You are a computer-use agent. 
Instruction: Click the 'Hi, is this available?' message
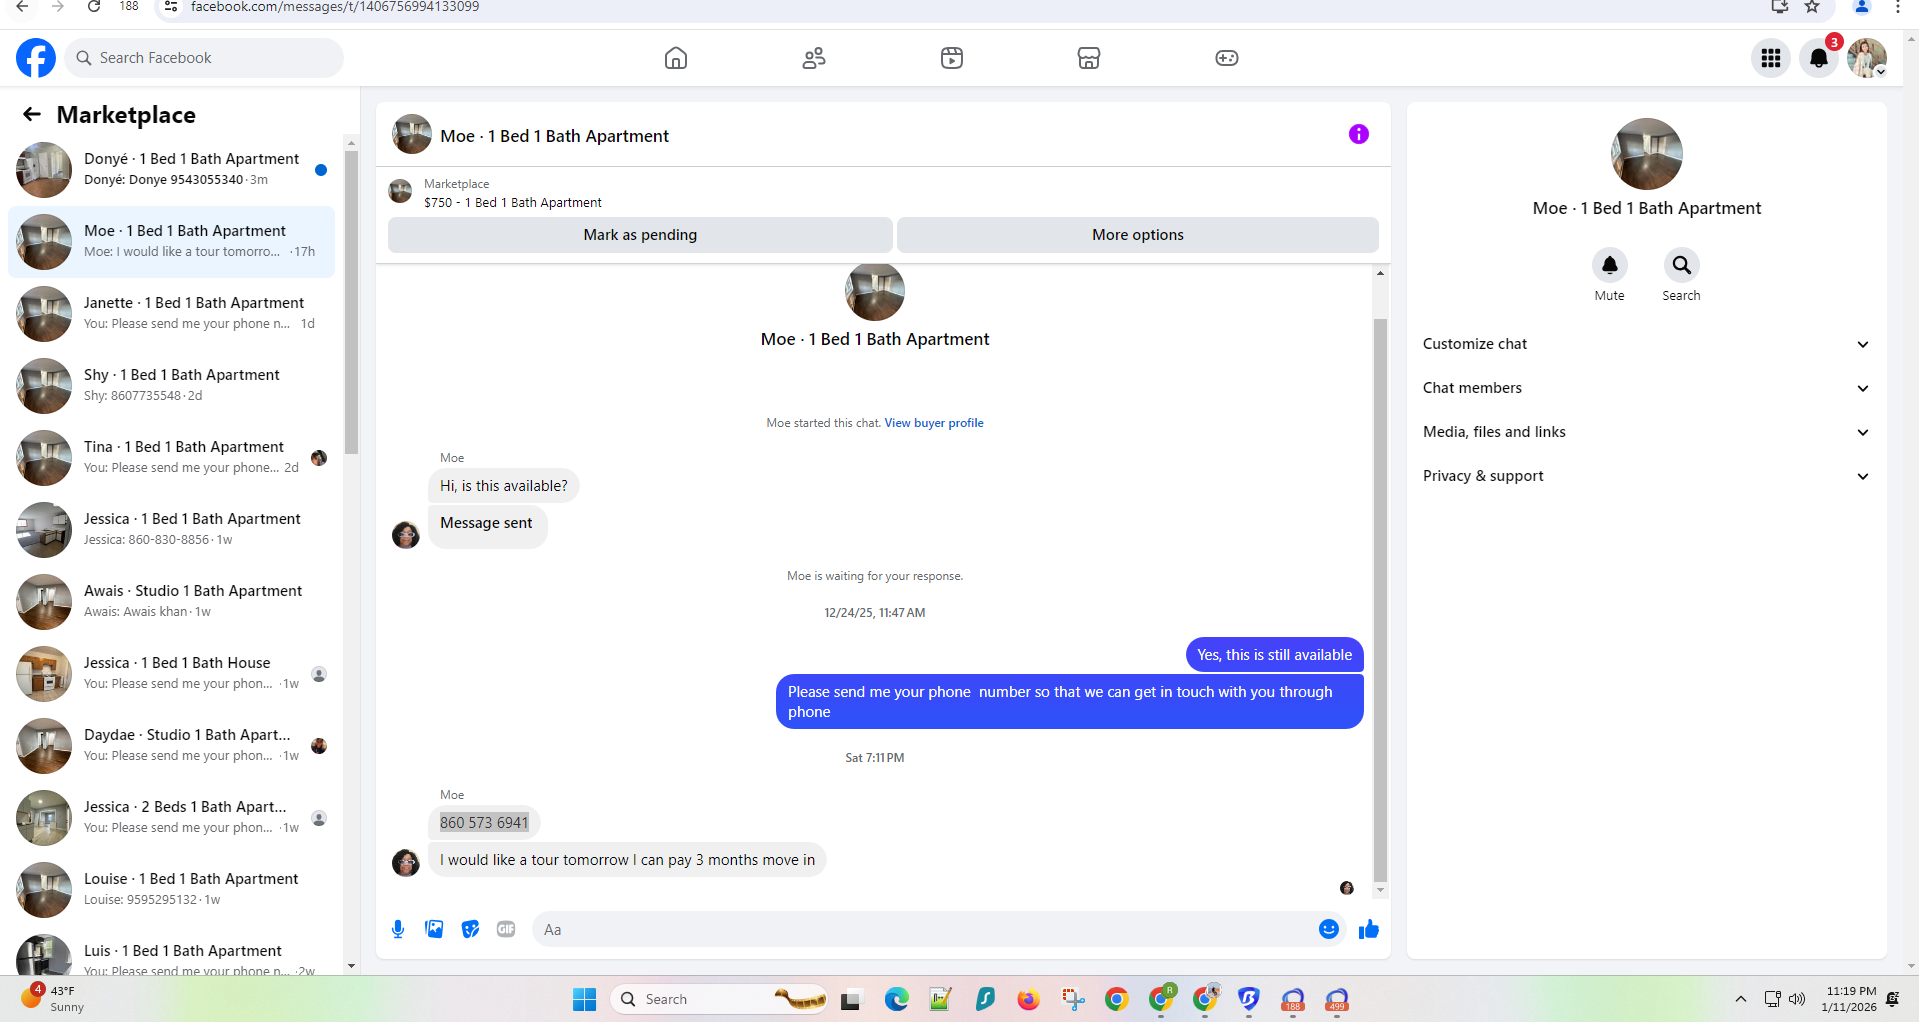coord(504,486)
